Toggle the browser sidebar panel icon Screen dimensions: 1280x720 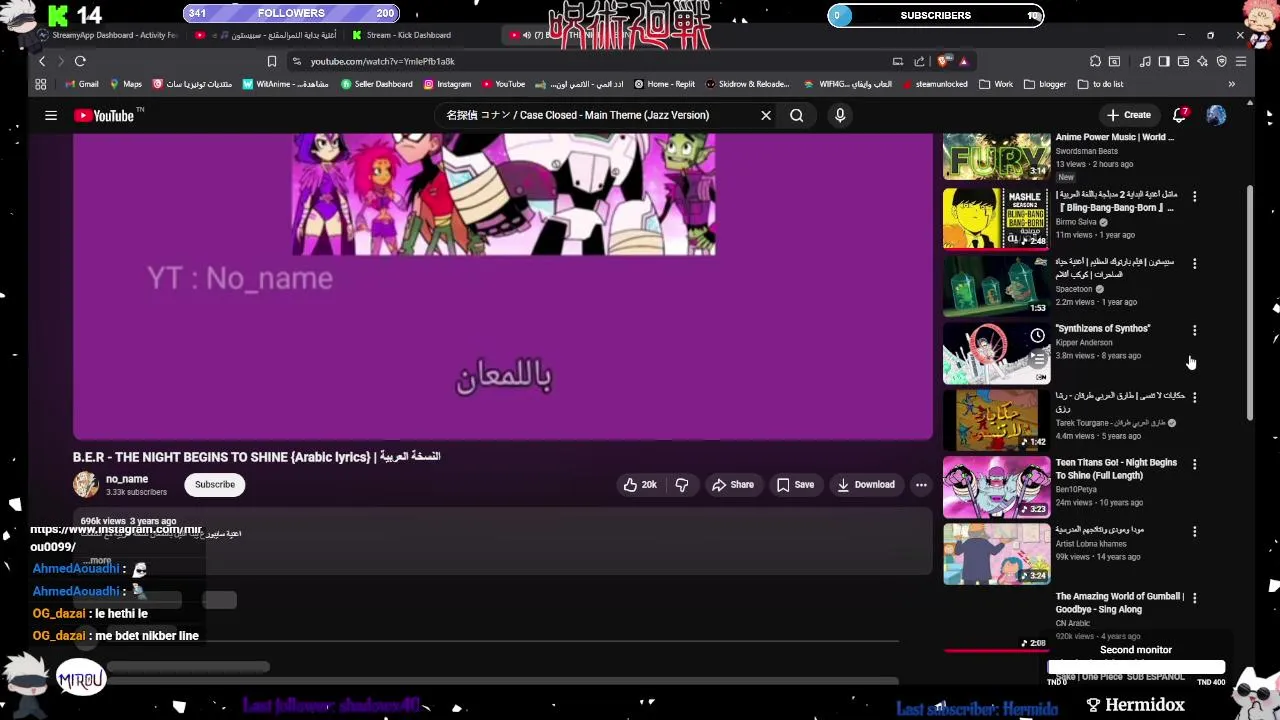pos(1164,61)
